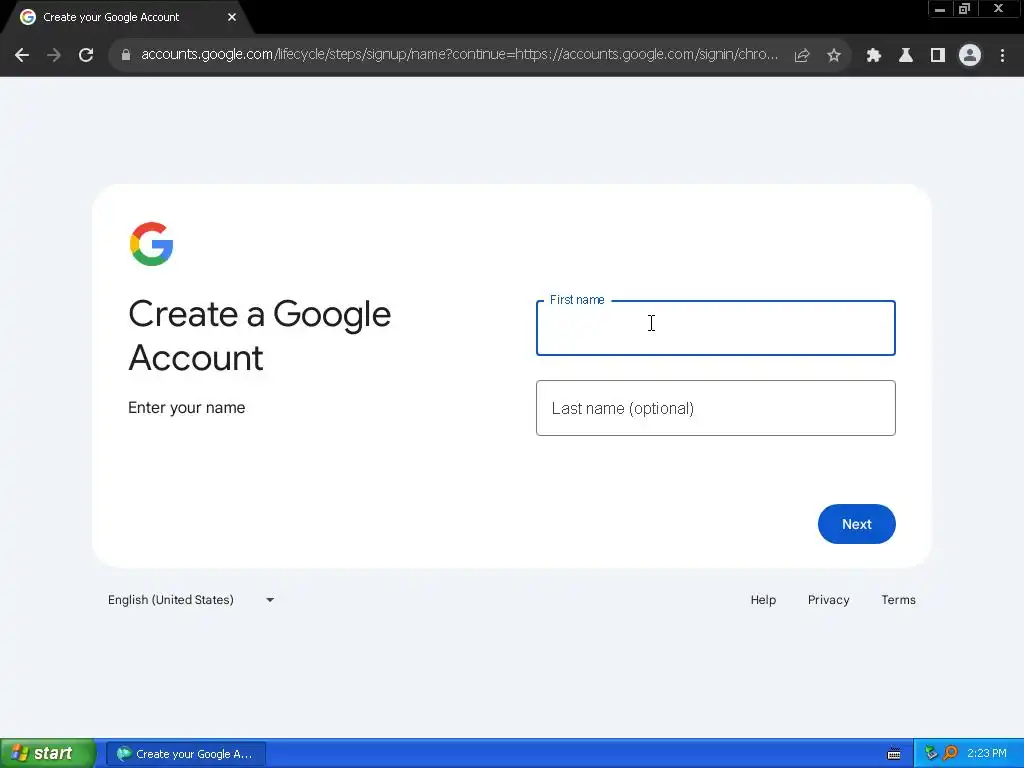Click the 2:23 PM clock
Image resolution: width=1024 pixels, height=768 pixels.
coord(987,753)
